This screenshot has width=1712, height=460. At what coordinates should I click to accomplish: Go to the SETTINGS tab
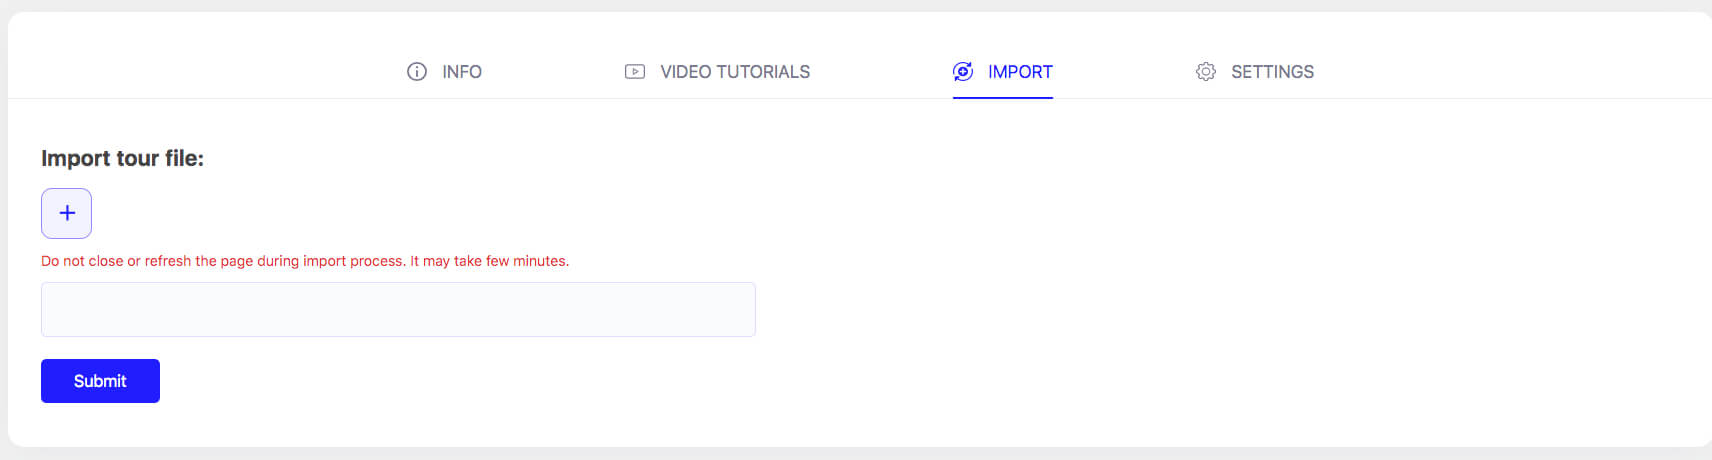click(1255, 72)
